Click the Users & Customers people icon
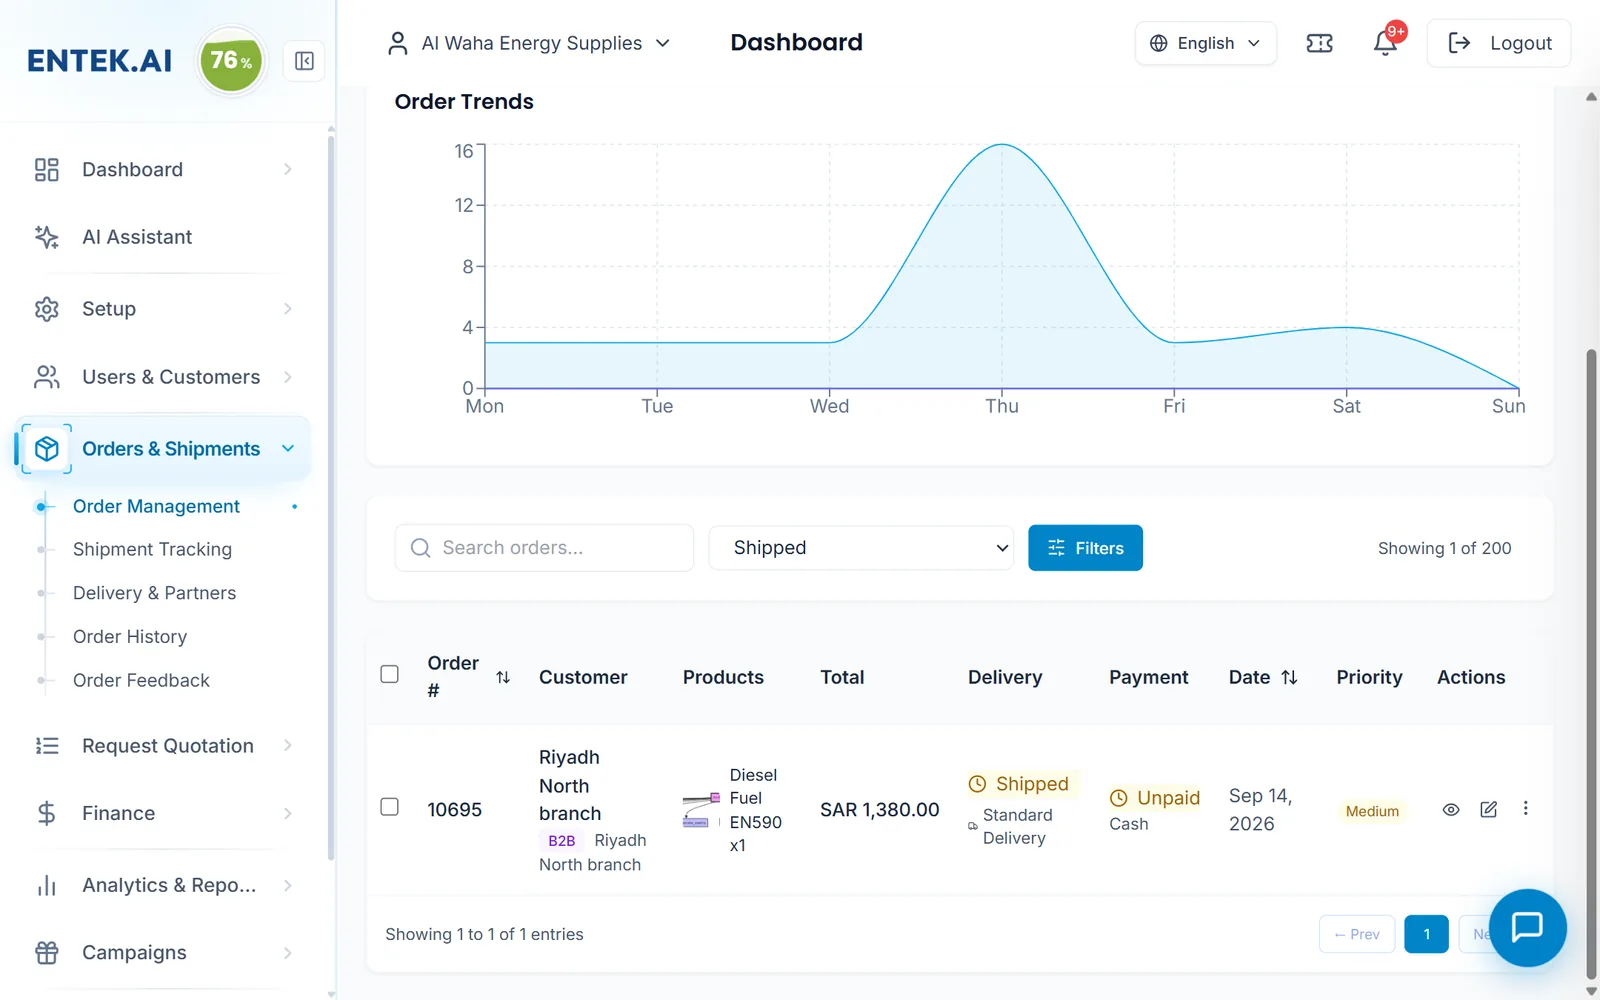The image size is (1600, 1000). point(47,377)
